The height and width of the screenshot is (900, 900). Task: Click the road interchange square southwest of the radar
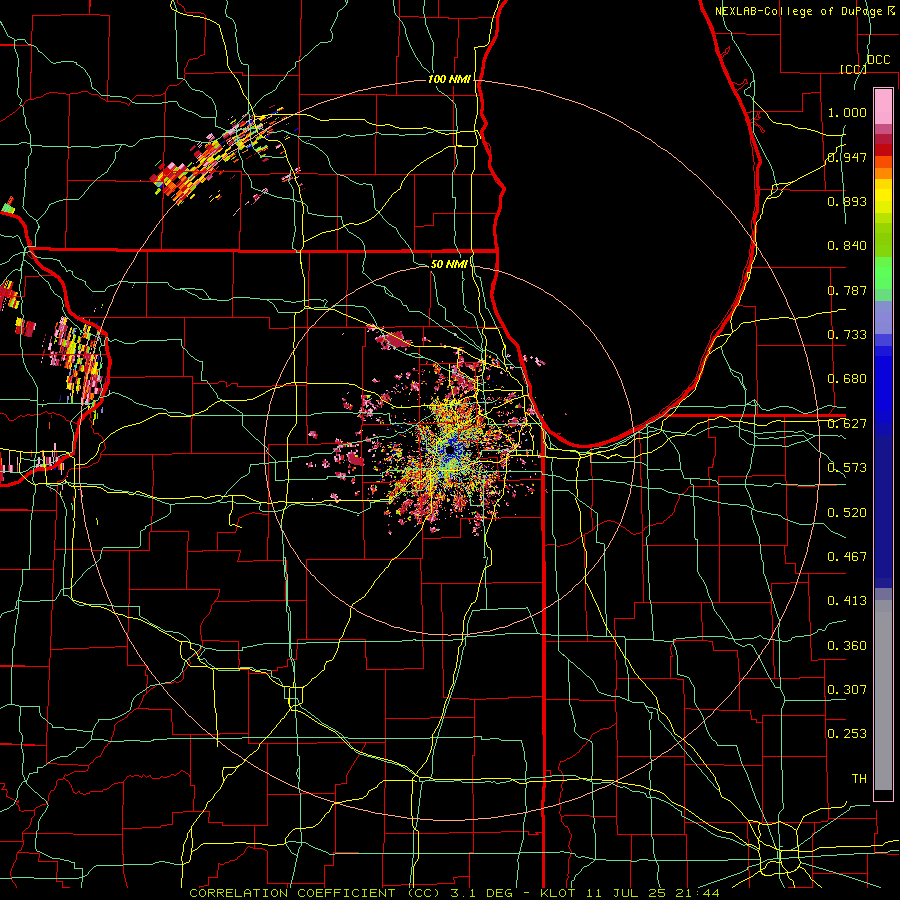(x=294, y=696)
